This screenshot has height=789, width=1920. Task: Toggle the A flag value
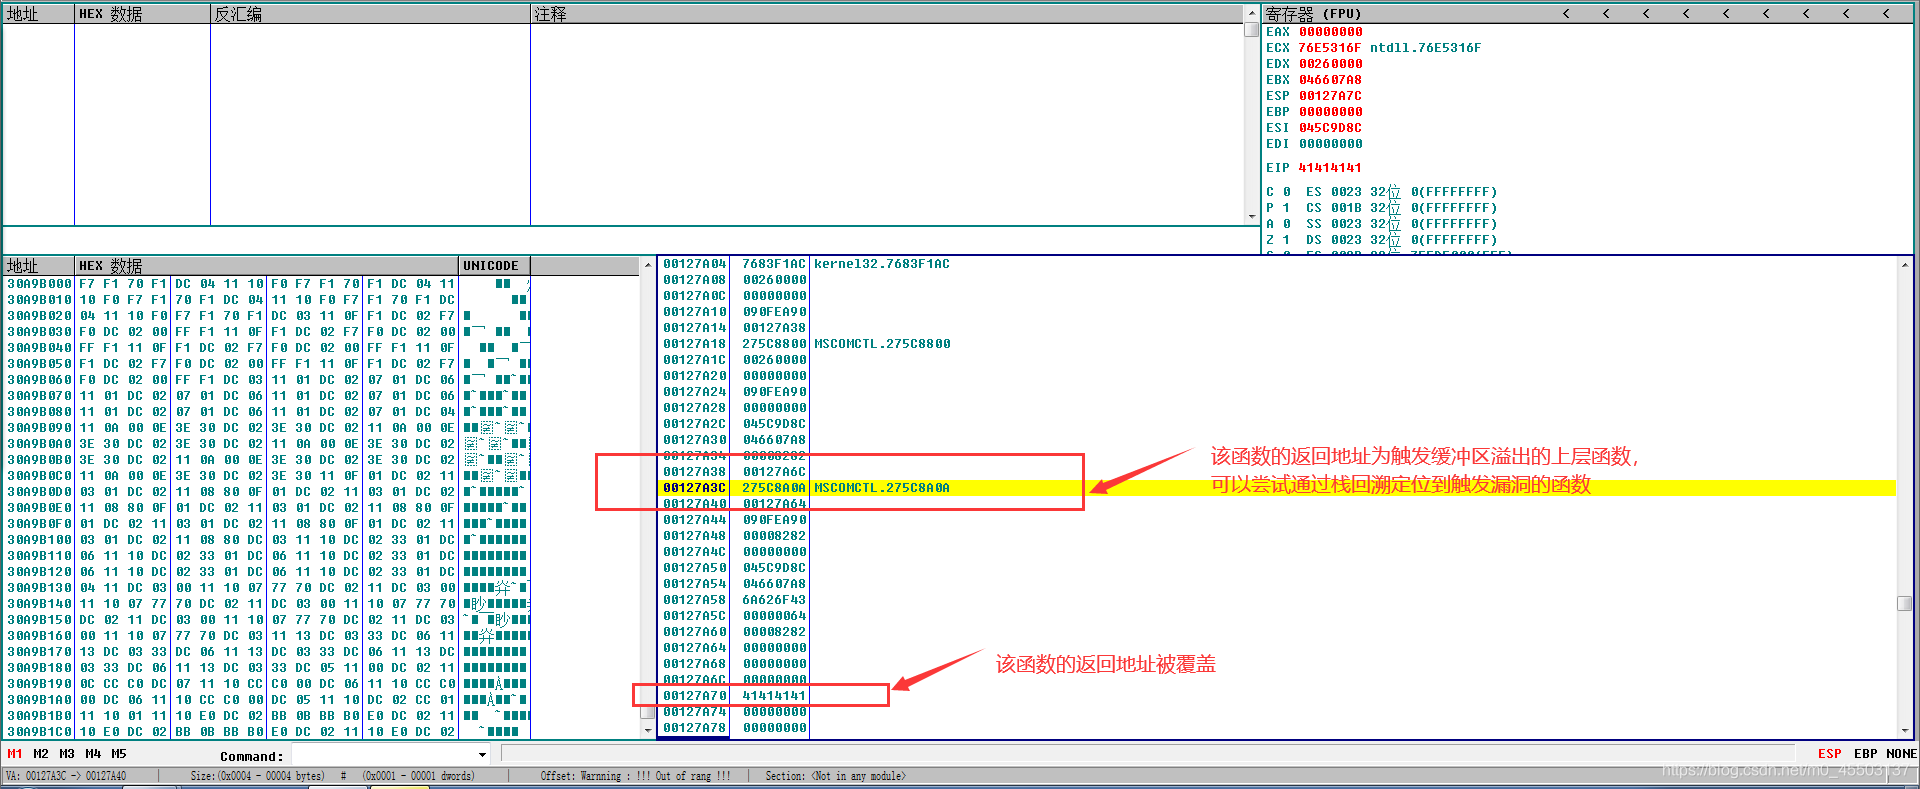[x=1287, y=224]
